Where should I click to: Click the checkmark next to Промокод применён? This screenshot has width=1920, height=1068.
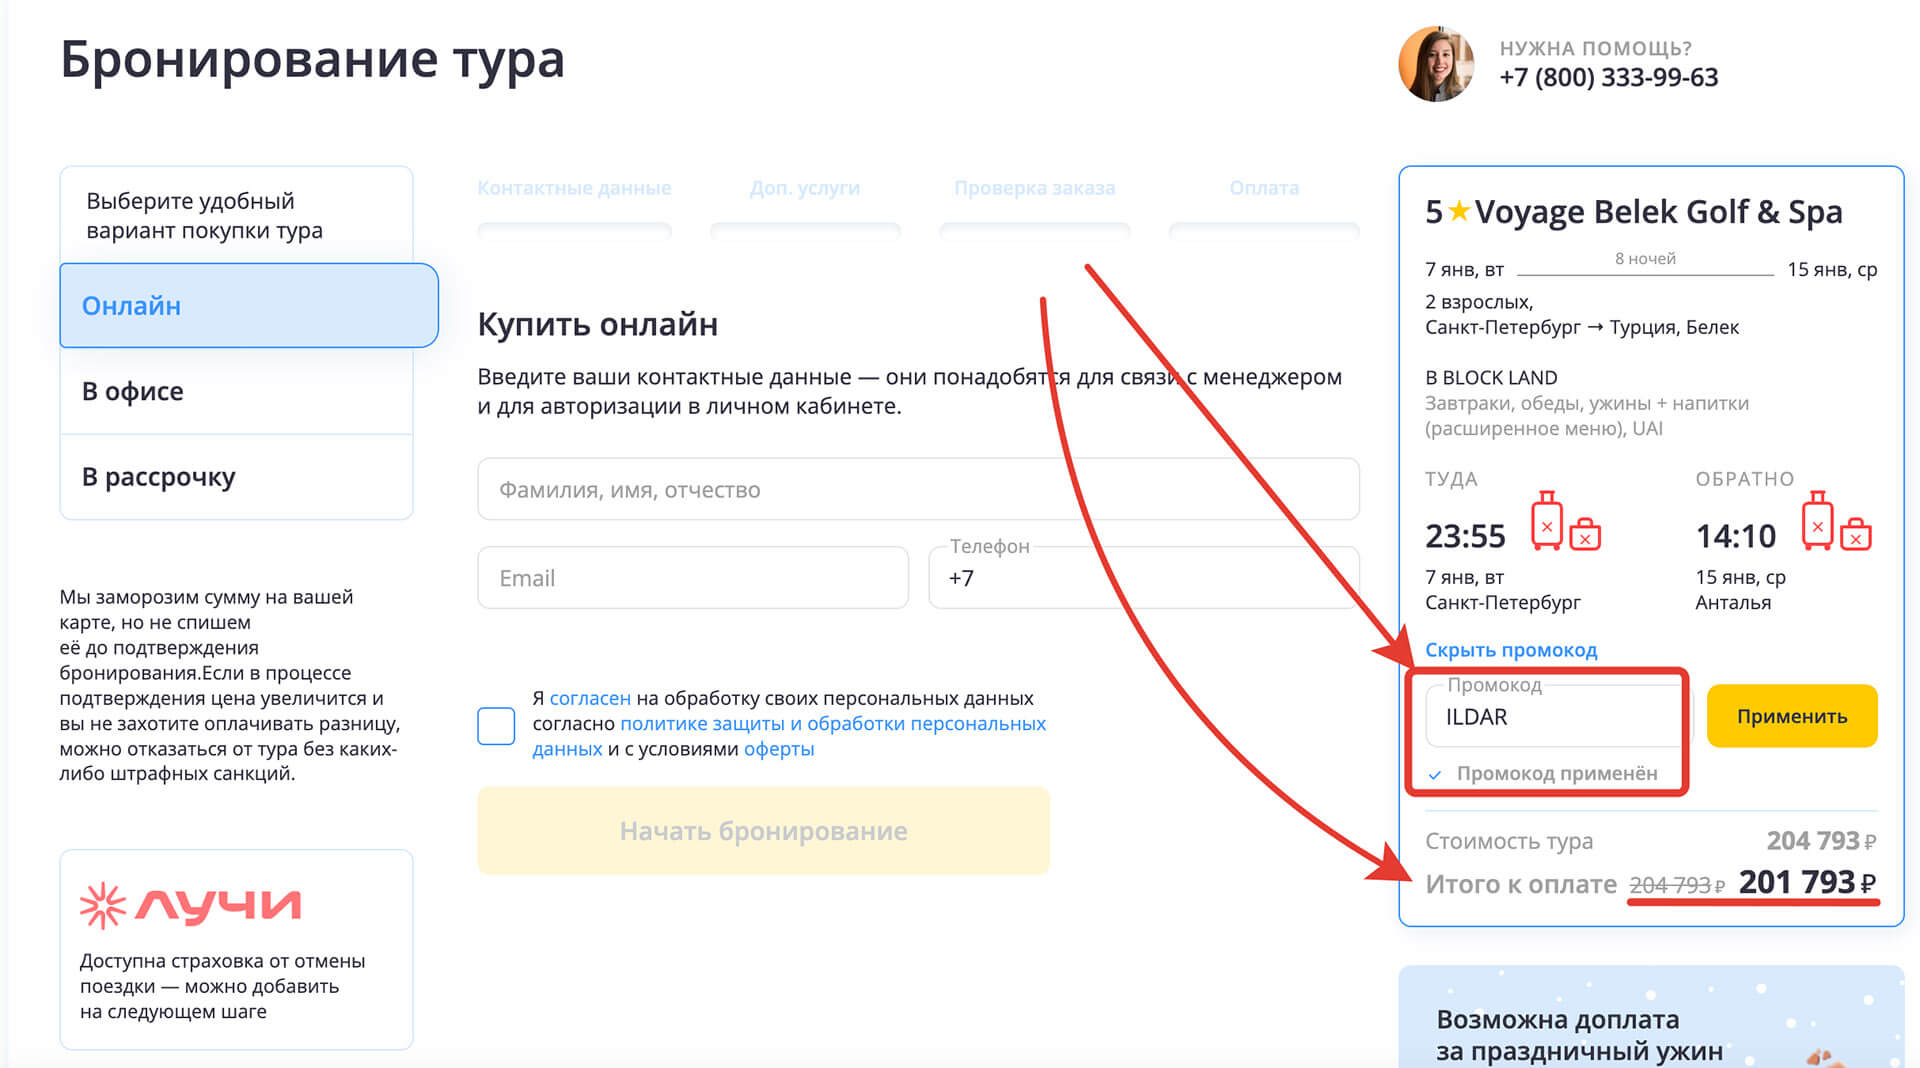pos(1436,773)
